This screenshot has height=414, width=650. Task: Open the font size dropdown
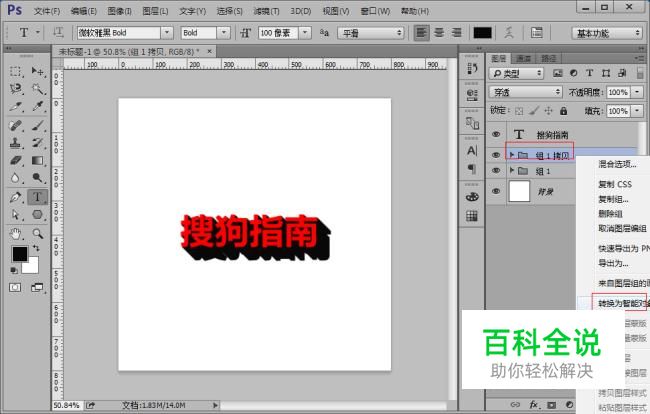305,32
